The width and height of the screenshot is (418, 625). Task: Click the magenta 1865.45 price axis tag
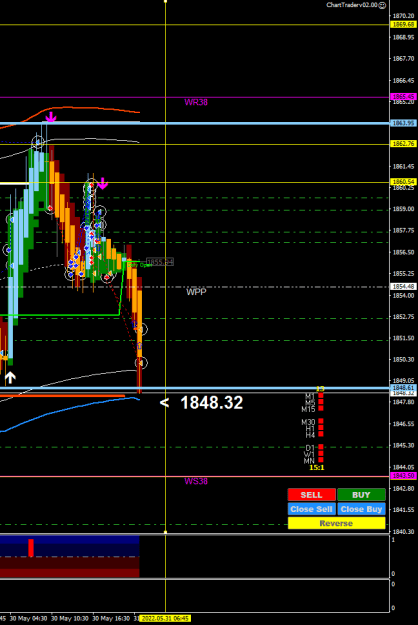[x=404, y=96]
